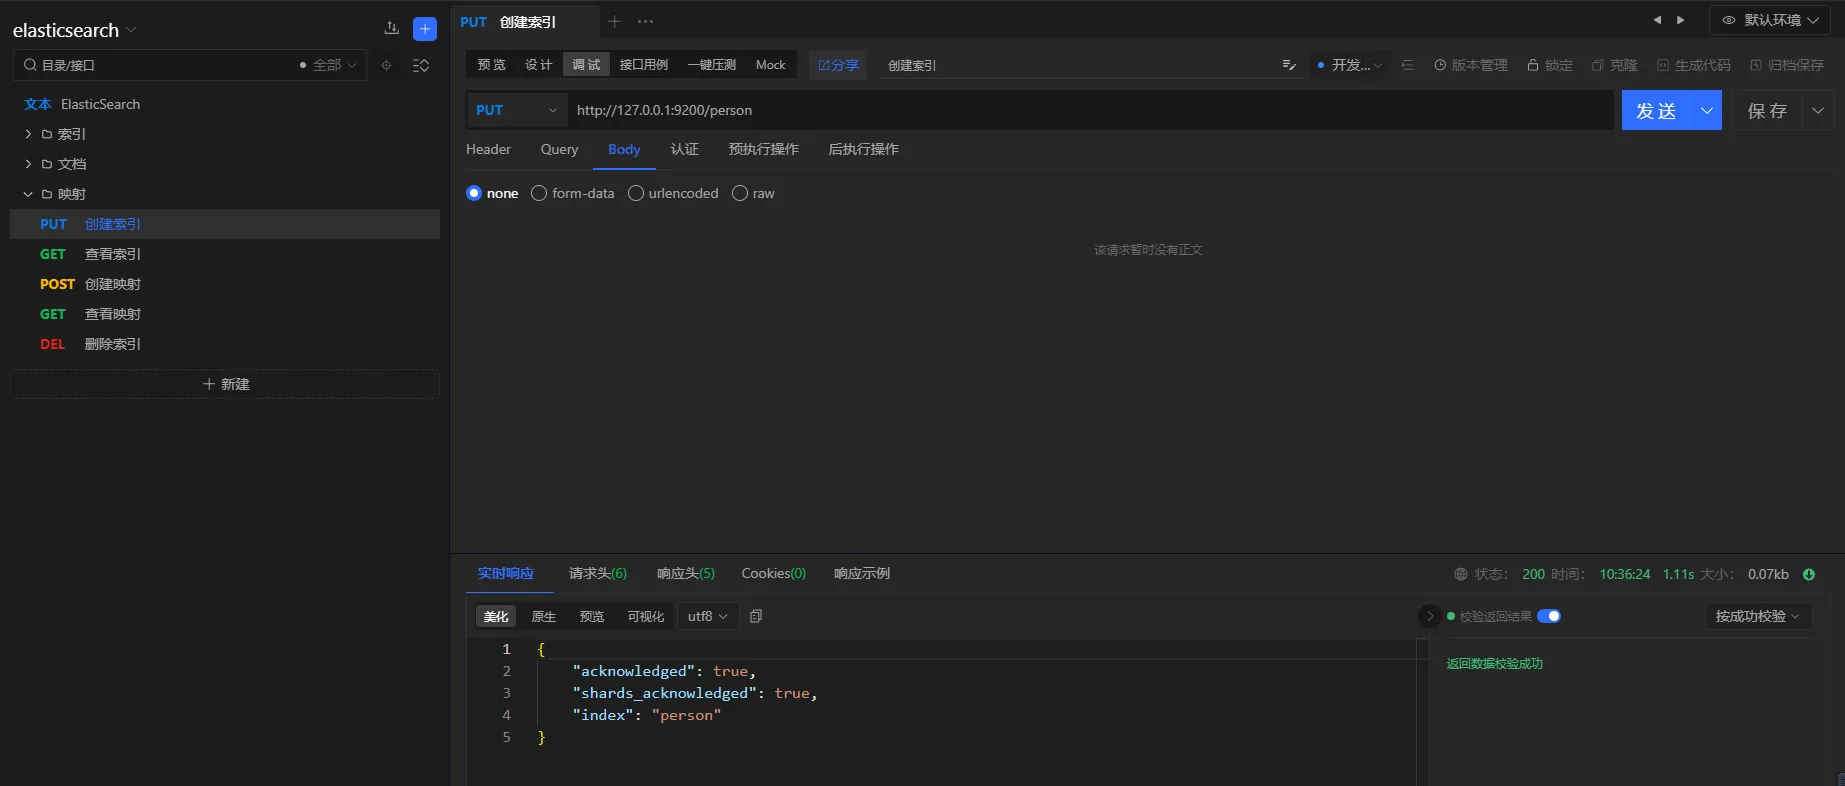1845x786 pixels.
Task: Open 版本管理 version history
Action: [1470, 65]
